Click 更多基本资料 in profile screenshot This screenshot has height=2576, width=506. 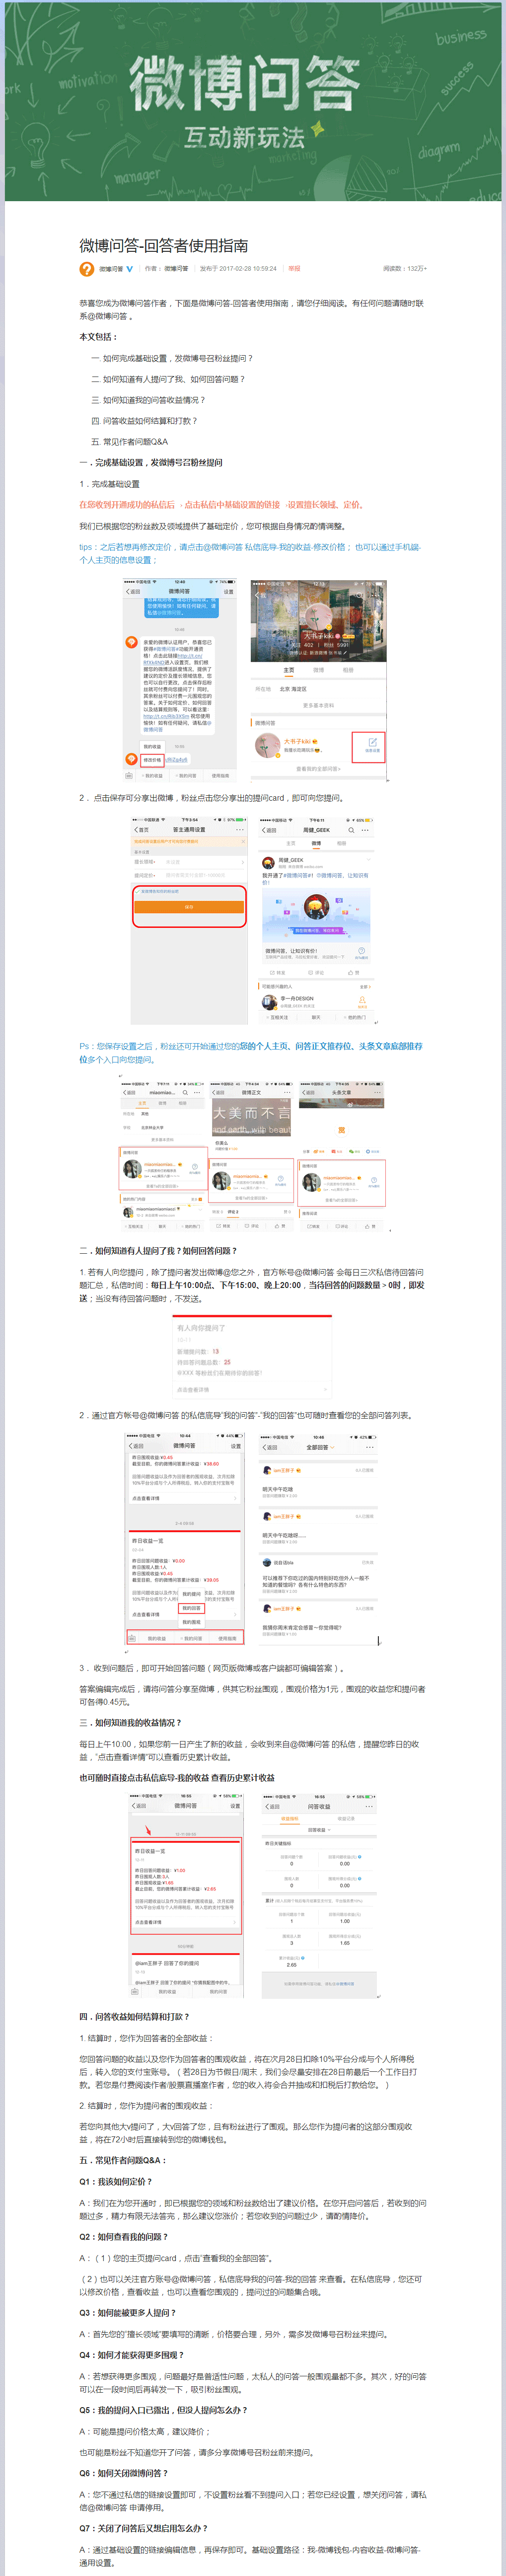pyautogui.click(x=318, y=705)
